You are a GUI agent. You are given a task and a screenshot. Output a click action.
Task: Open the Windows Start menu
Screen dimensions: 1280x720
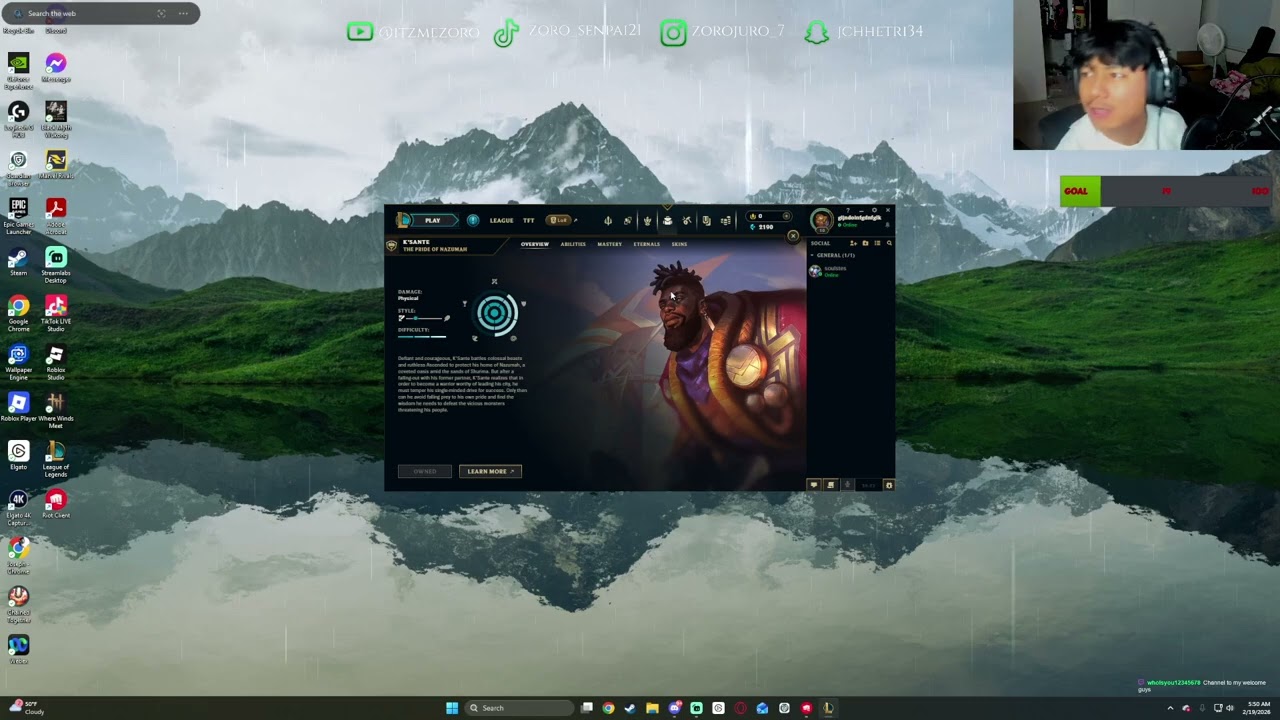click(452, 708)
